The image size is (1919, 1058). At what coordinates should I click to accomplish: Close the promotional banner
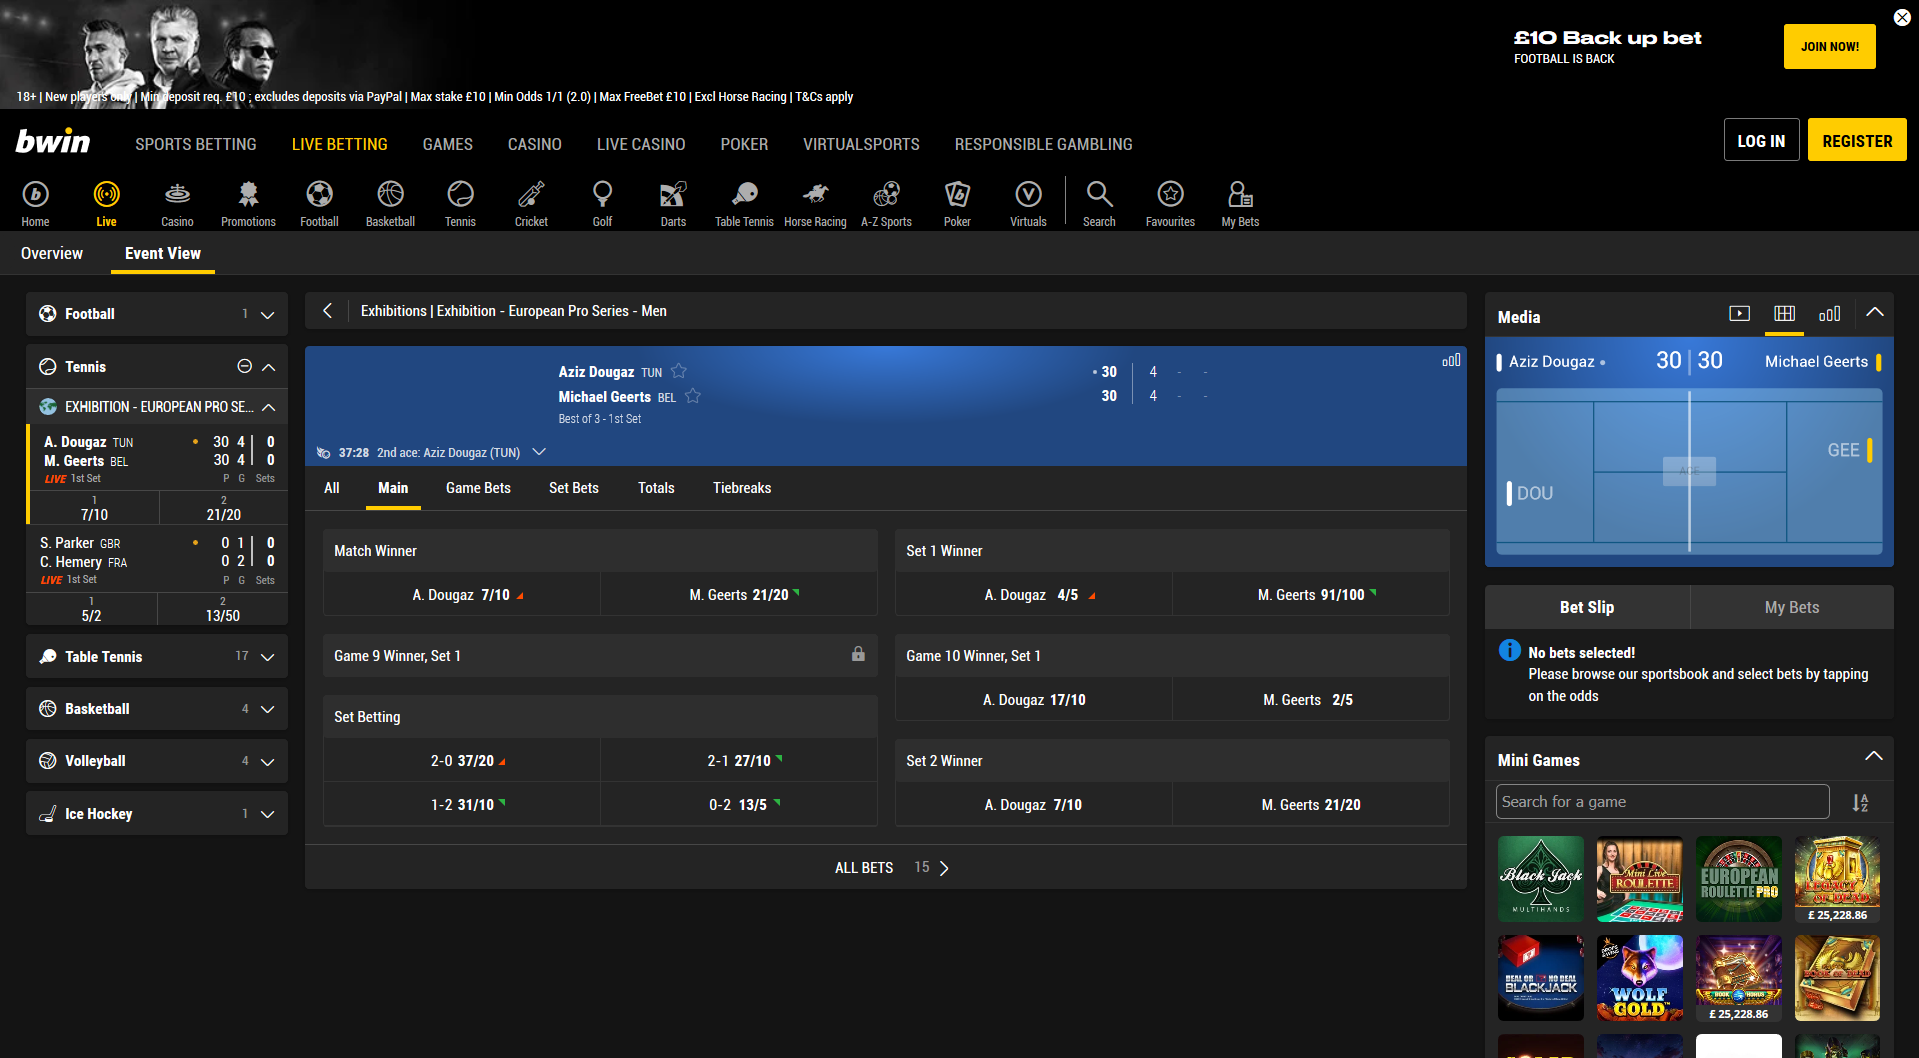point(1902,17)
